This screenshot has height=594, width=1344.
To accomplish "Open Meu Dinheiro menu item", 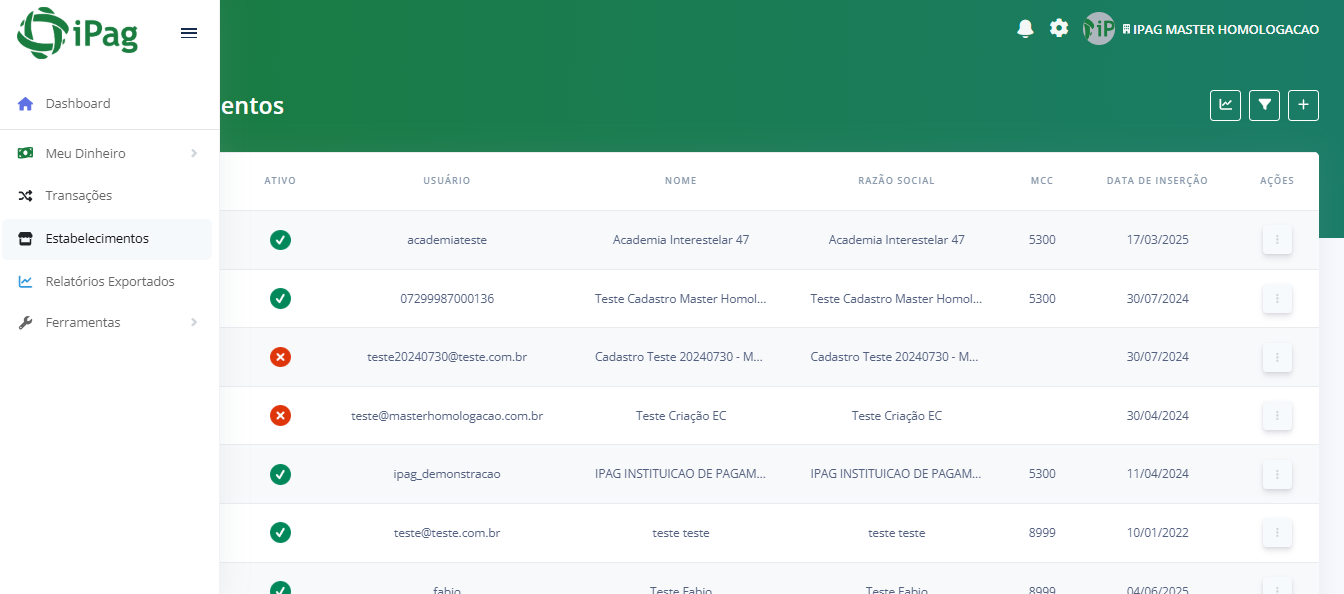I will click(107, 153).
